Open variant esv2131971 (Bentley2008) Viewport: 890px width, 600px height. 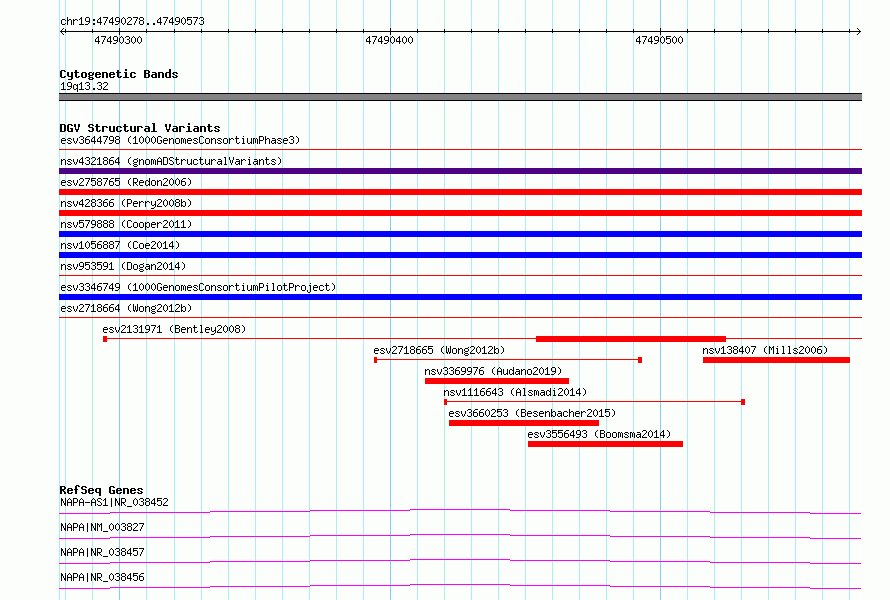(x=174, y=329)
